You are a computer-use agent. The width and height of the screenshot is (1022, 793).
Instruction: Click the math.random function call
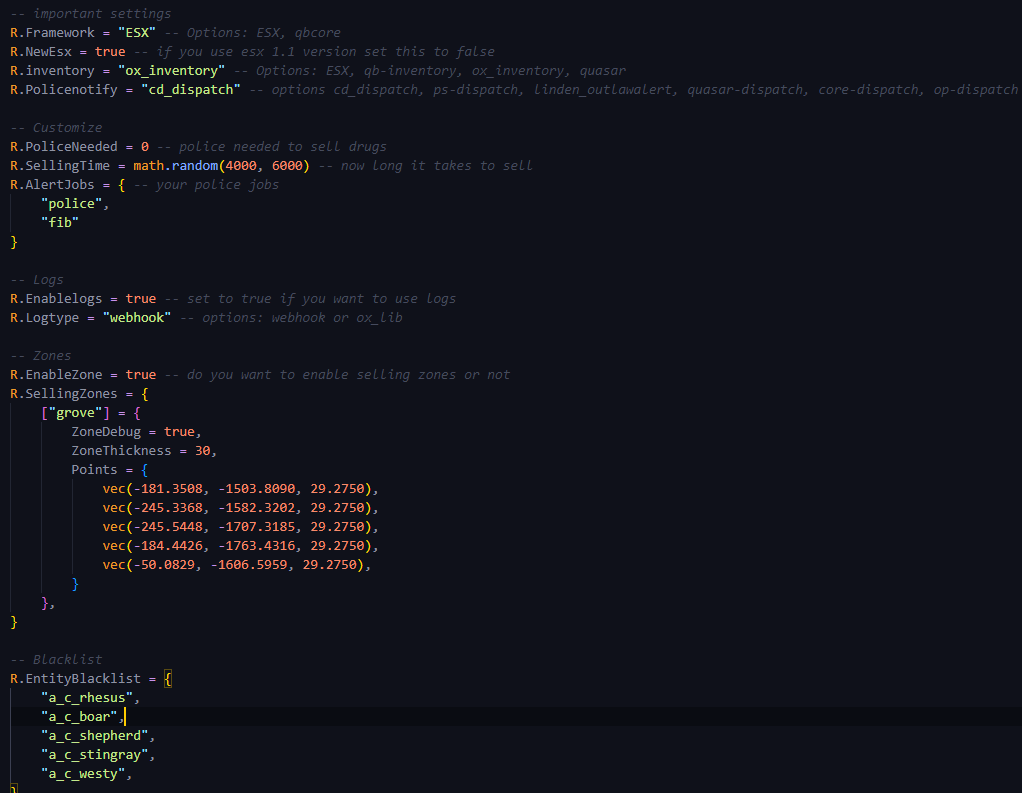[222, 166]
